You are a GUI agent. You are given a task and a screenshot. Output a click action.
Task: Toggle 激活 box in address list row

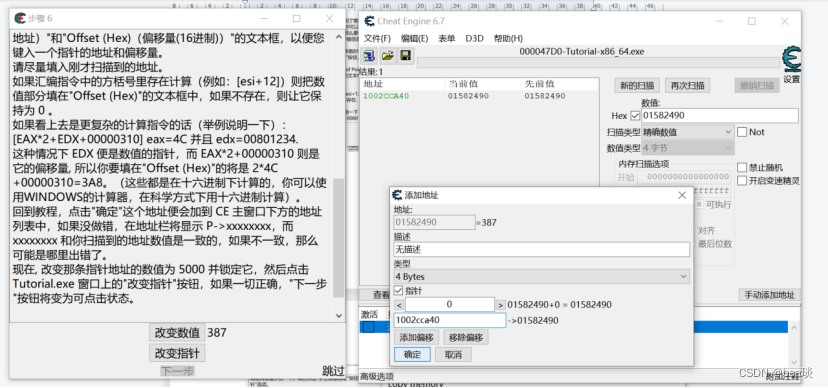pos(368,327)
